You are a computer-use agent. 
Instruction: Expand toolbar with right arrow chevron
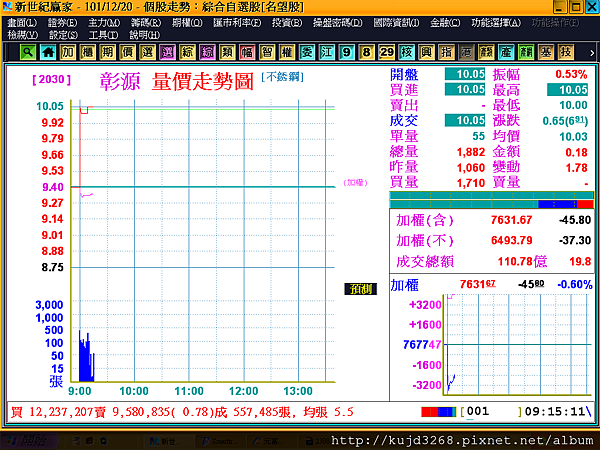[x=592, y=53]
